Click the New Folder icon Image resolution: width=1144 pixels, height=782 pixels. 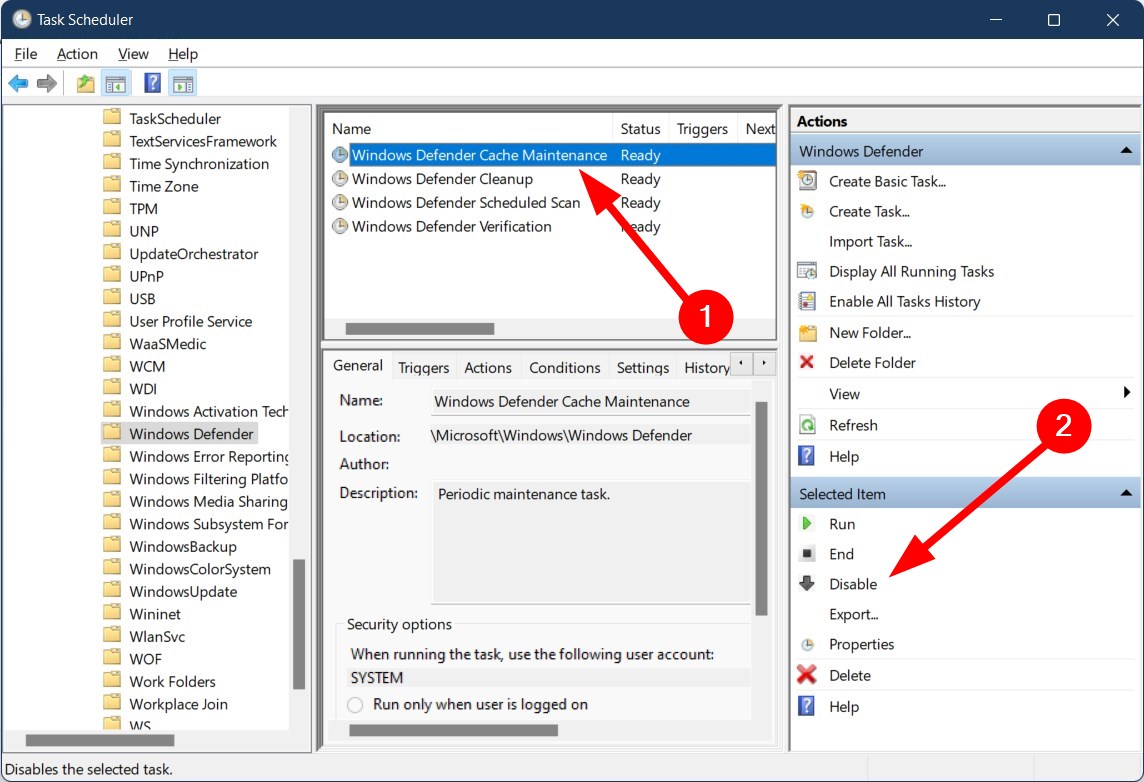807,333
